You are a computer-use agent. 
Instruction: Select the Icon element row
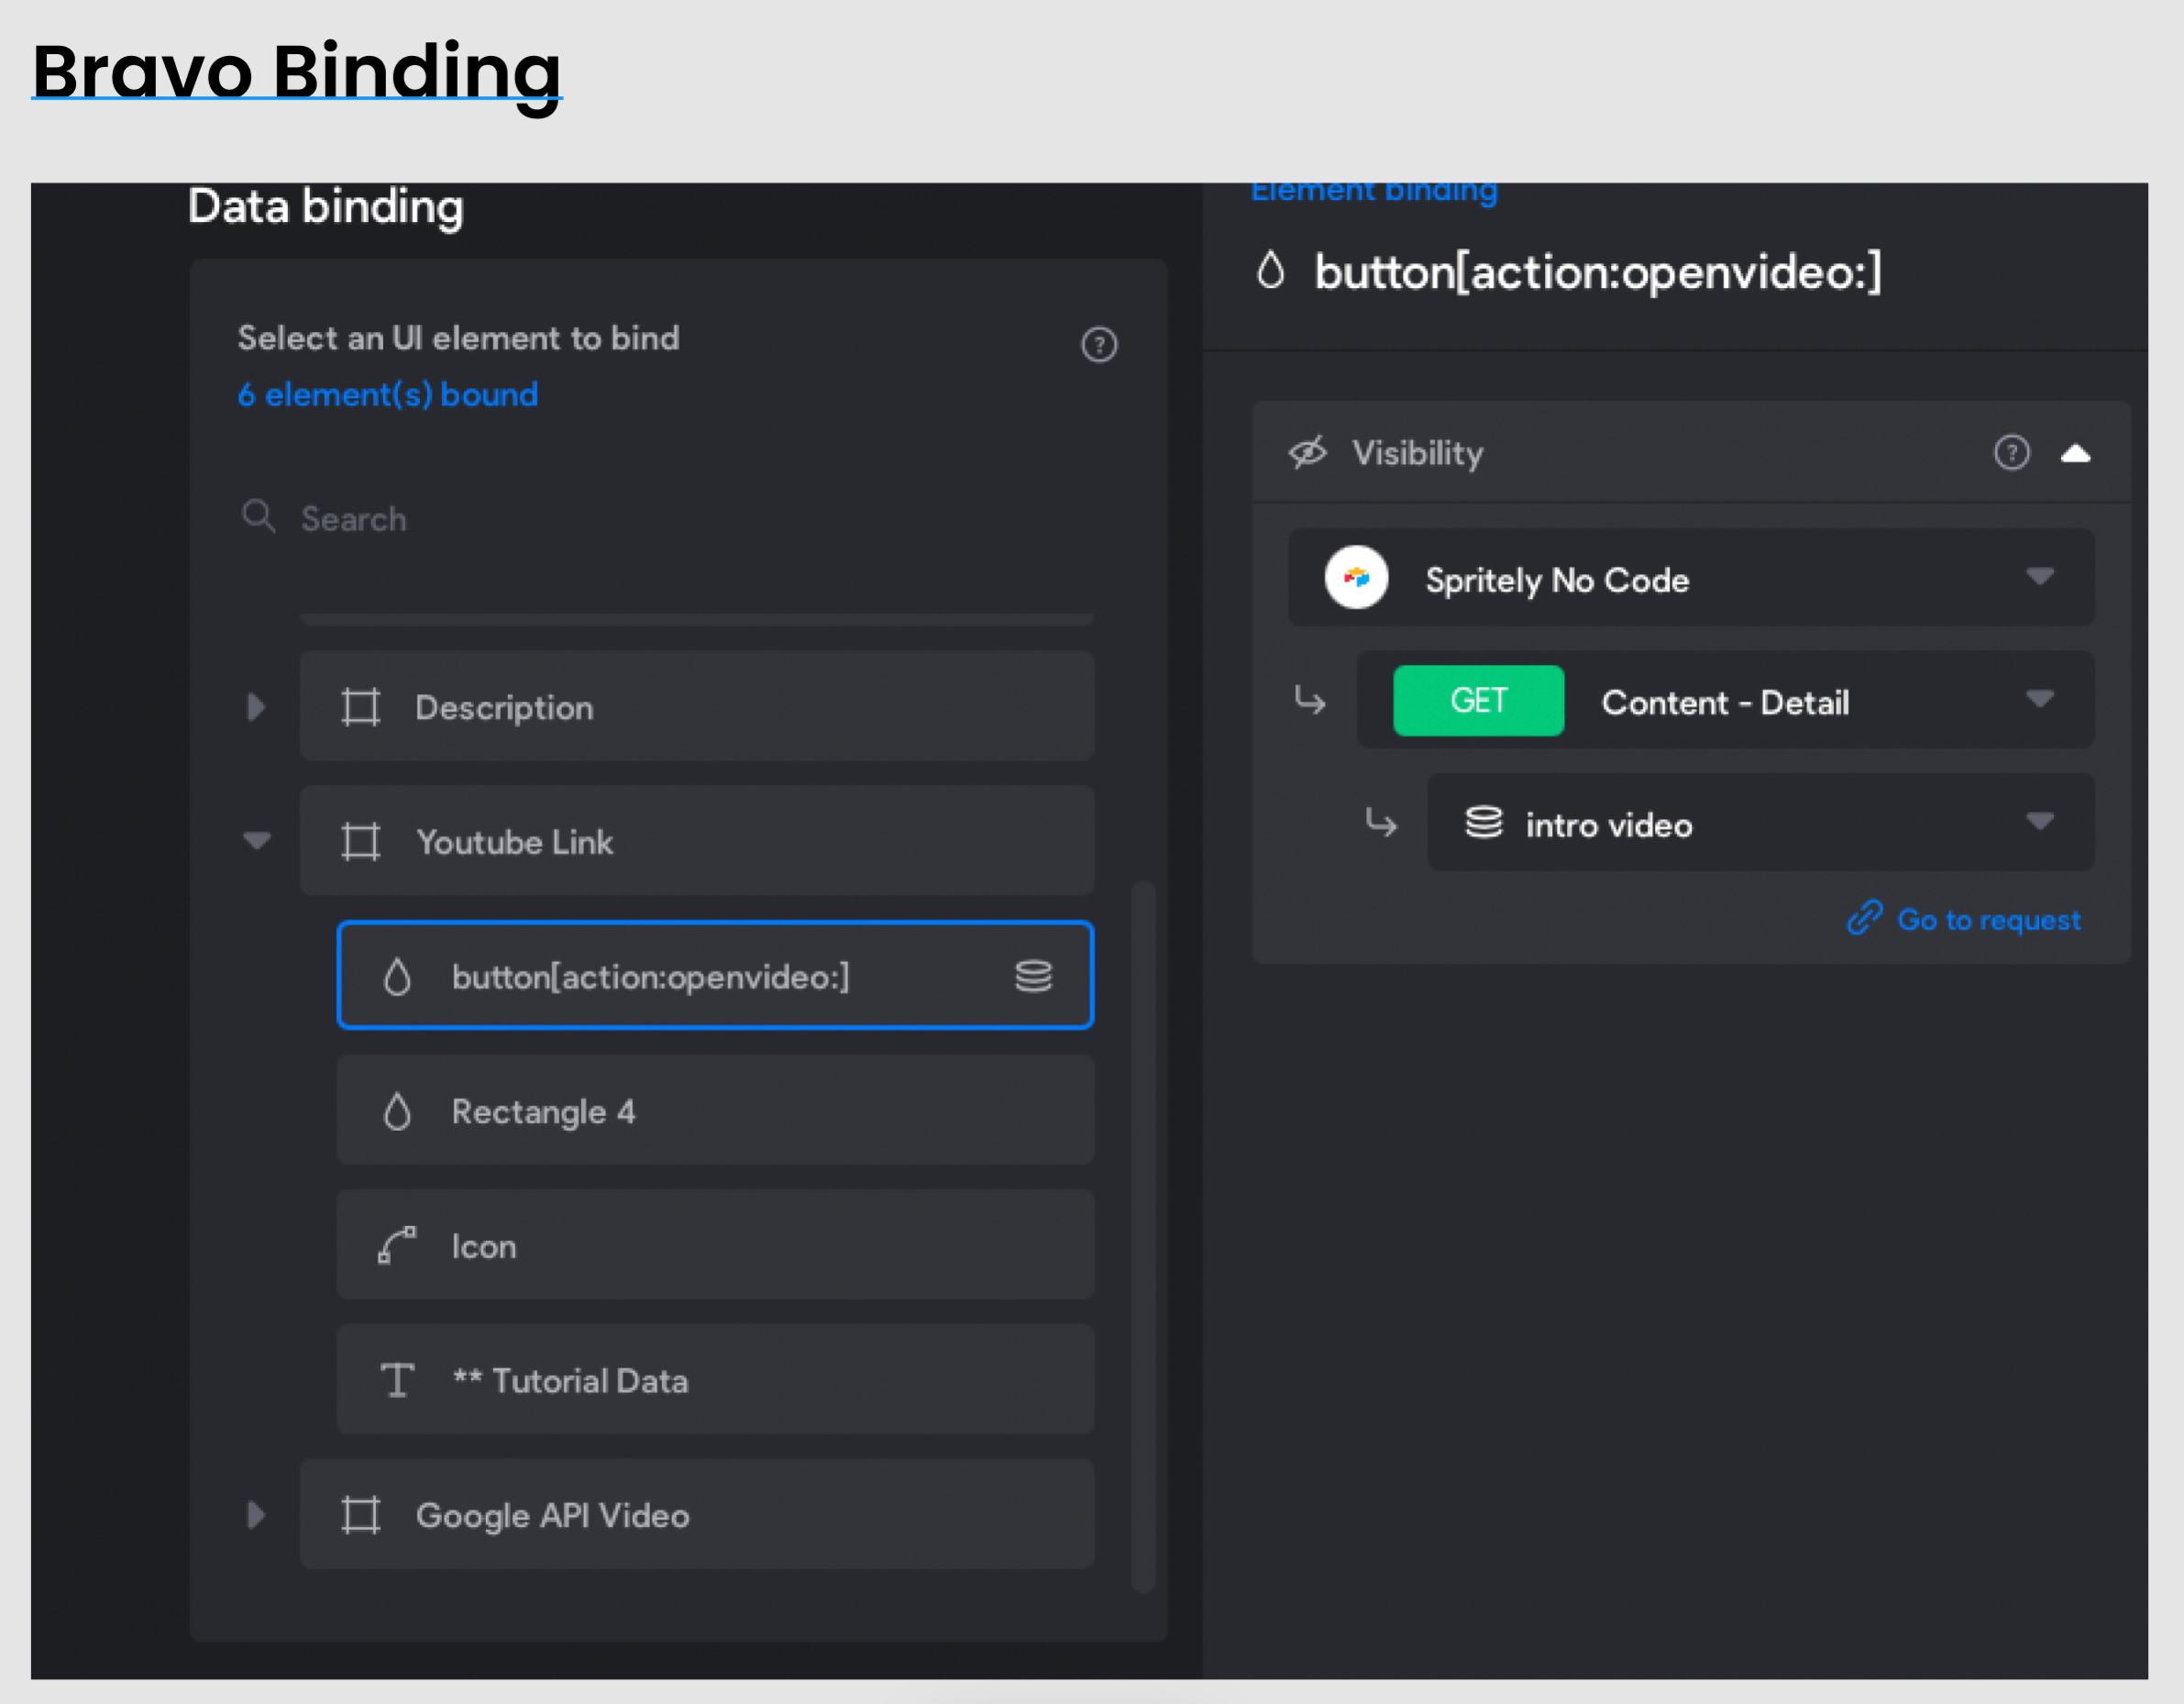(715, 1245)
